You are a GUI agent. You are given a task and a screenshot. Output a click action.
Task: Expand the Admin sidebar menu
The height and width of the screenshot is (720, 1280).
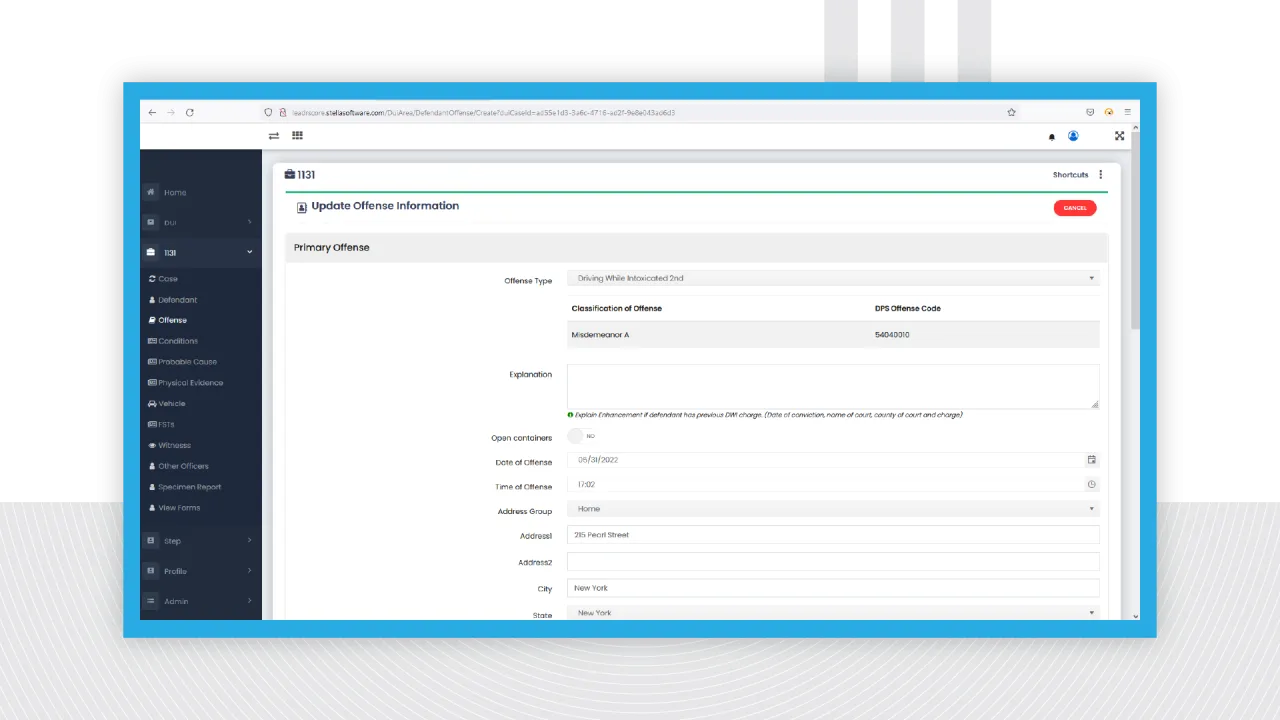(200, 601)
